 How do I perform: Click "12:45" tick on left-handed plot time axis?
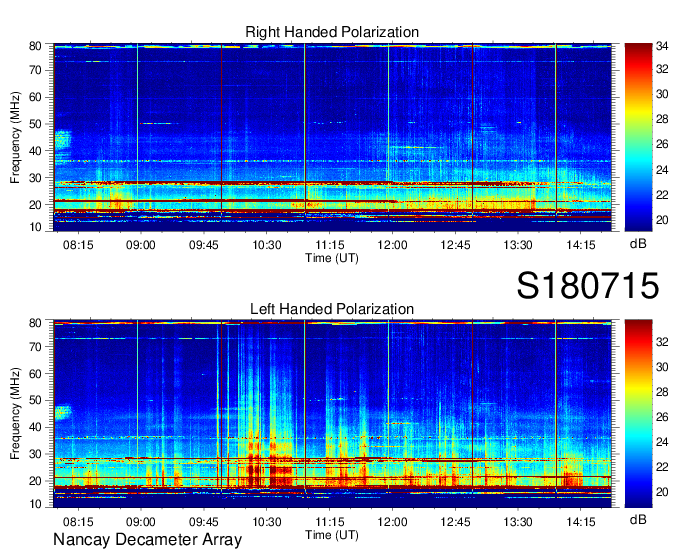pyautogui.click(x=455, y=522)
